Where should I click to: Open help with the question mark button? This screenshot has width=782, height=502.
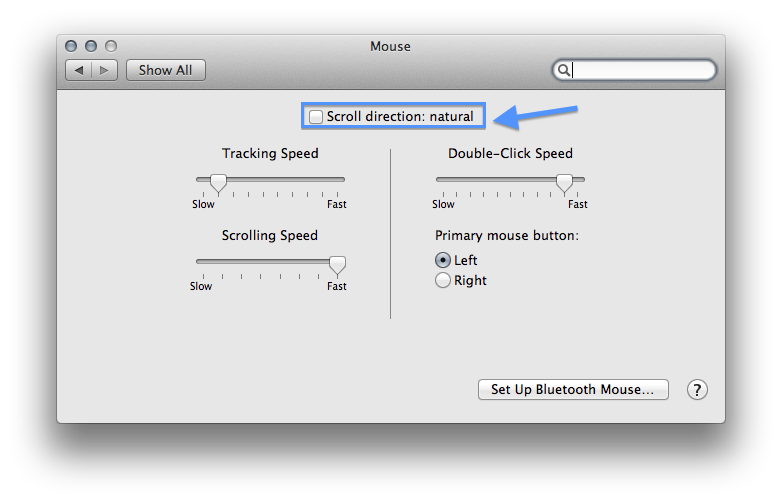(697, 390)
